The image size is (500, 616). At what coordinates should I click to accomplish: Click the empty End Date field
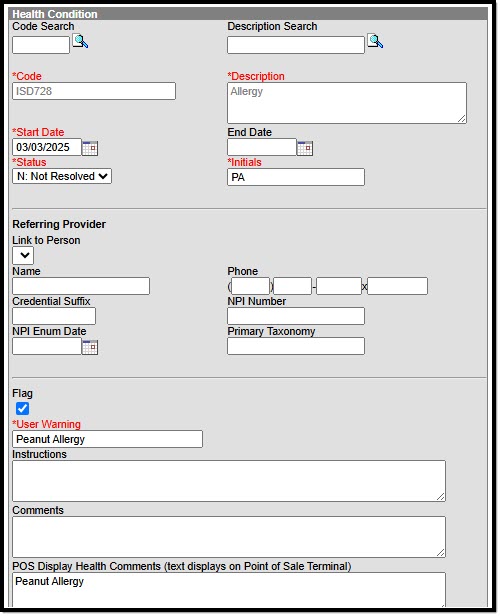pyautogui.click(x=262, y=147)
